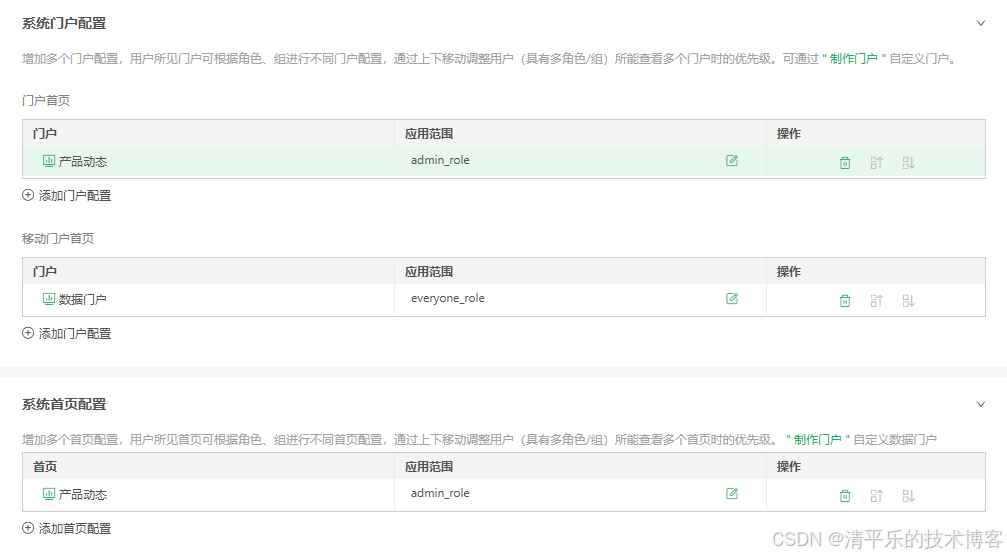
Task: Delete 产品动态 row in 门户首页 table
Action: tap(845, 163)
